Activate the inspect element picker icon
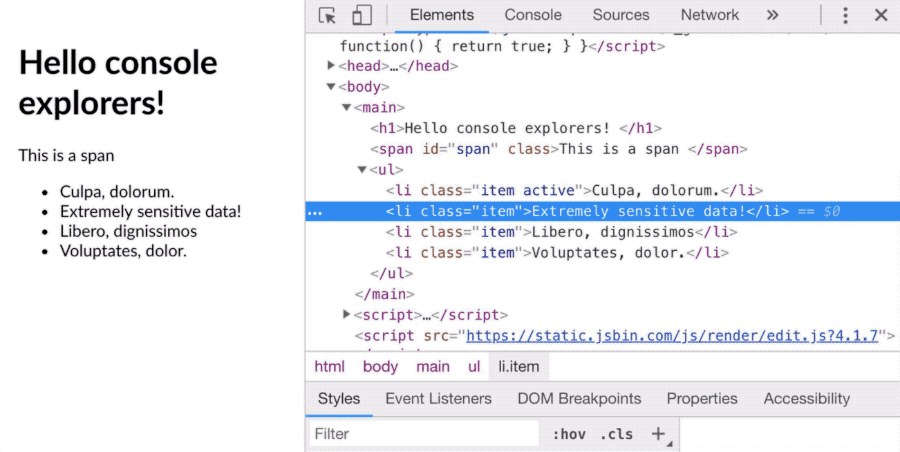This screenshot has width=900, height=452. point(327,15)
